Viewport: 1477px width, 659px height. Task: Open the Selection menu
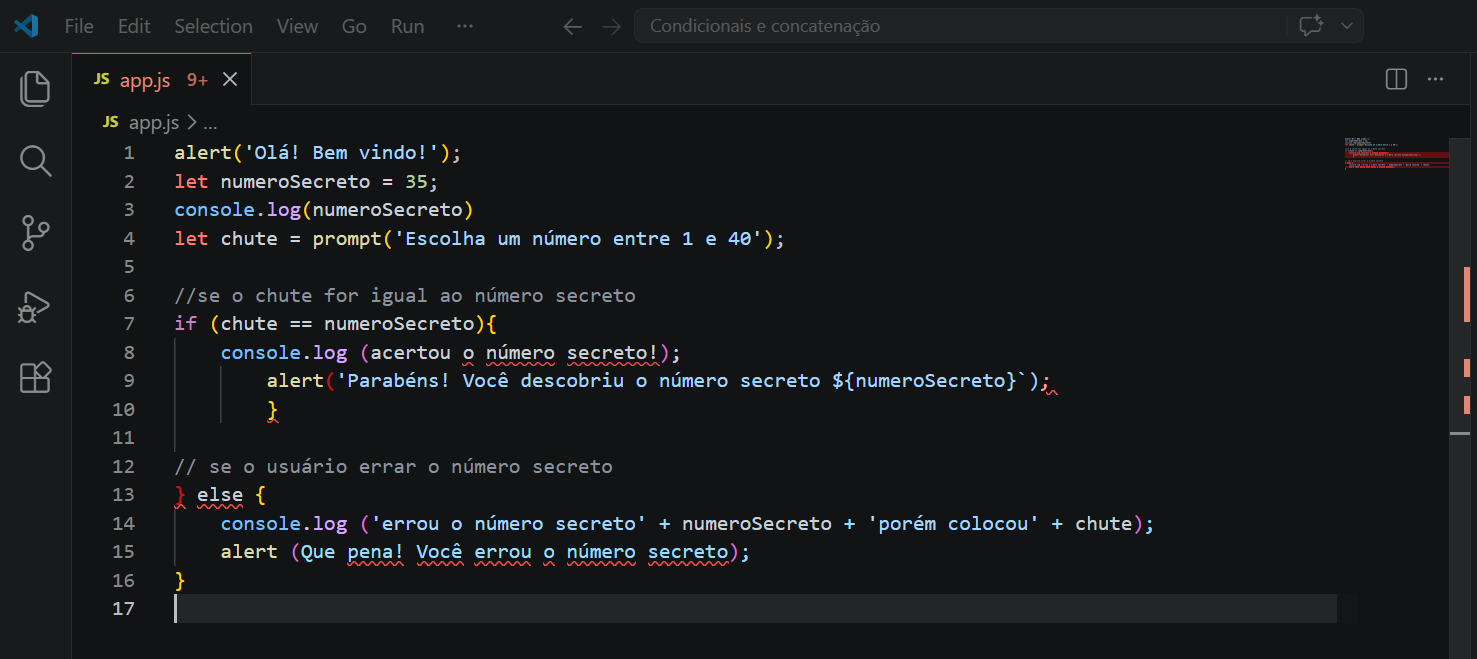click(213, 26)
